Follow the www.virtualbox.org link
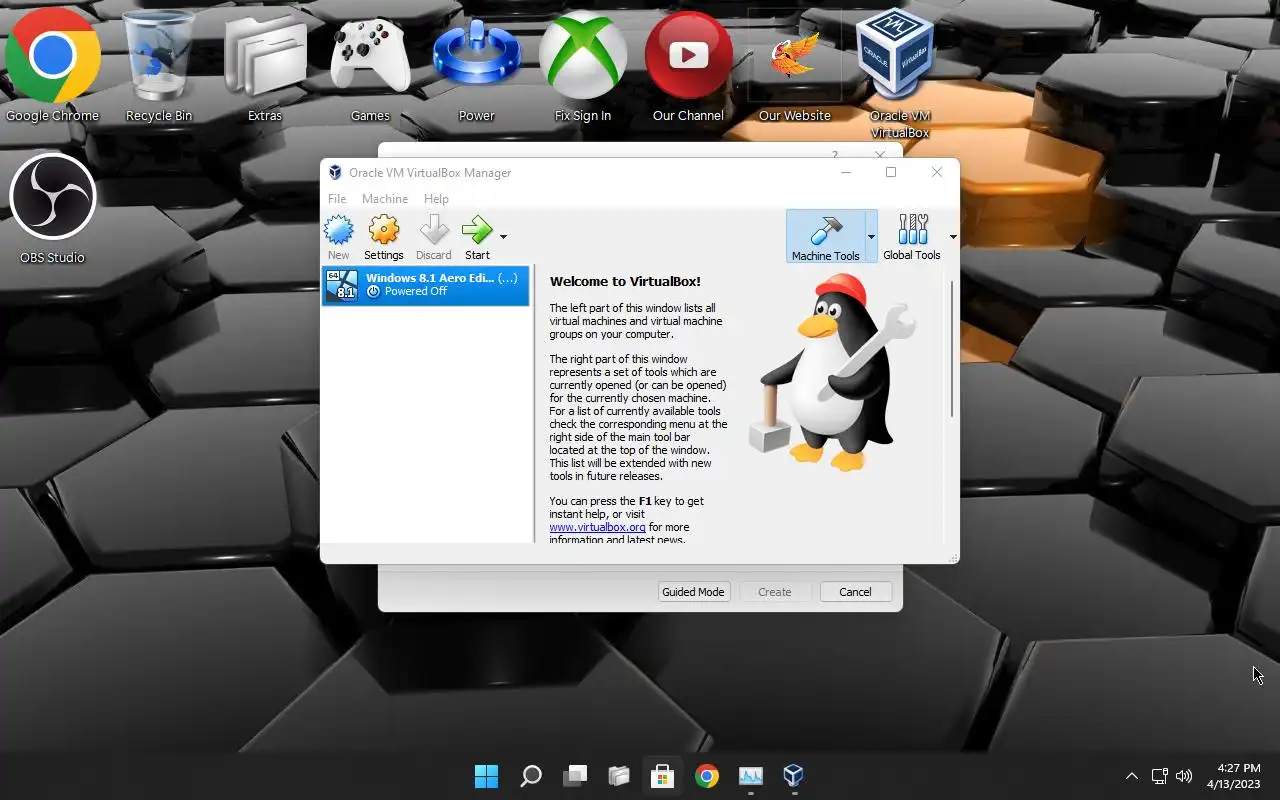 [597, 527]
